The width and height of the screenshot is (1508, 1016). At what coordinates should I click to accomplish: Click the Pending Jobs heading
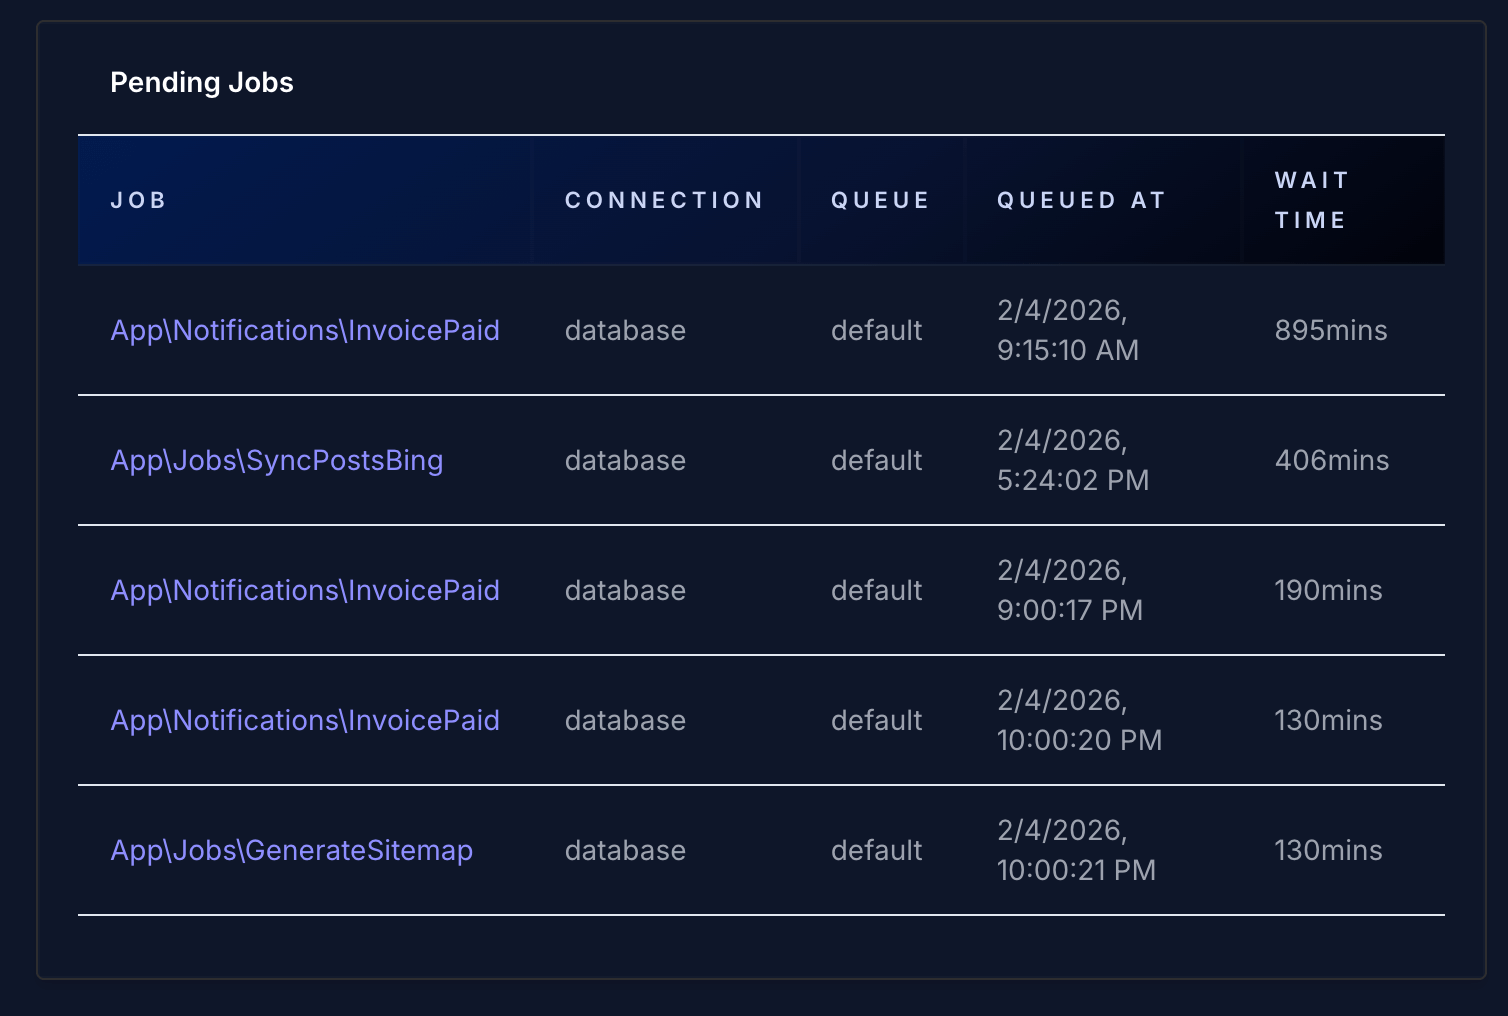201,82
